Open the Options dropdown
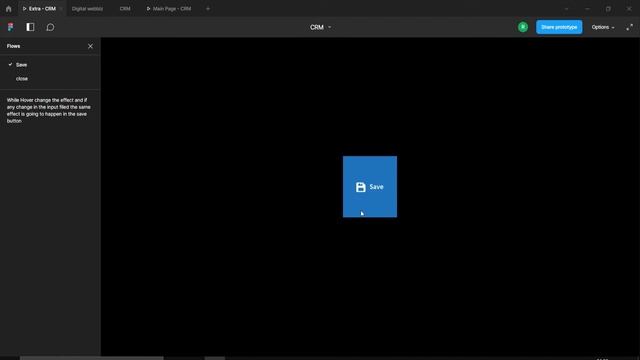 [602, 27]
